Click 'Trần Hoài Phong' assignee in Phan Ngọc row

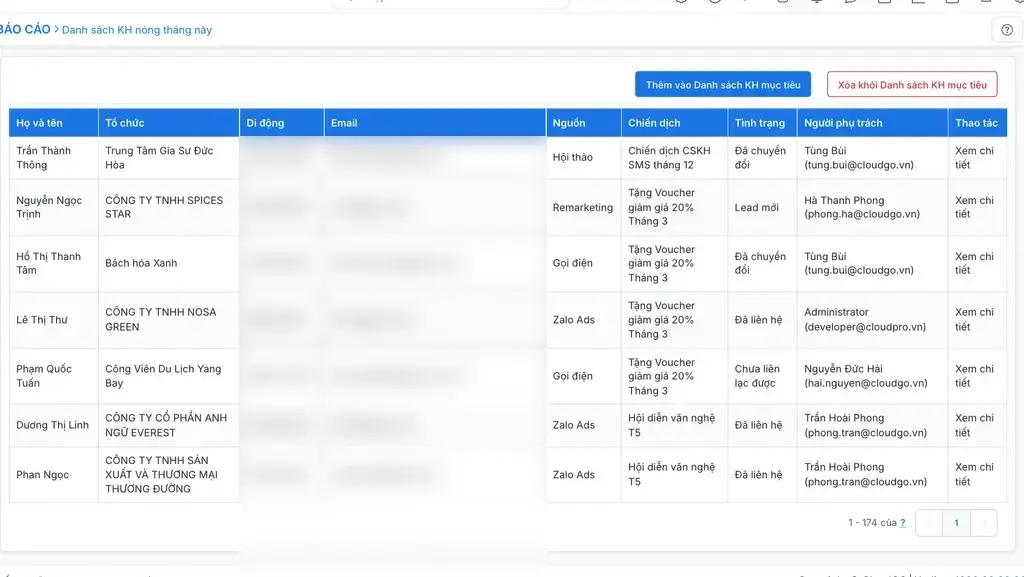pos(865,475)
